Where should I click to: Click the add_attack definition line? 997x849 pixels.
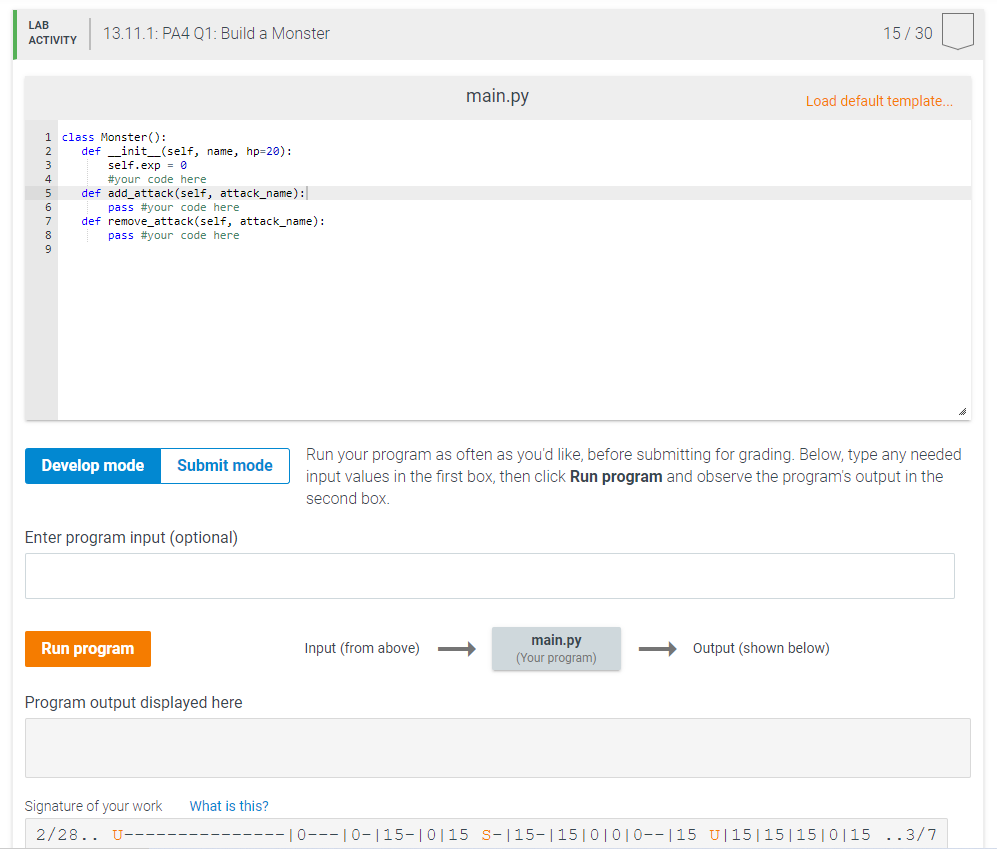(193, 193)
